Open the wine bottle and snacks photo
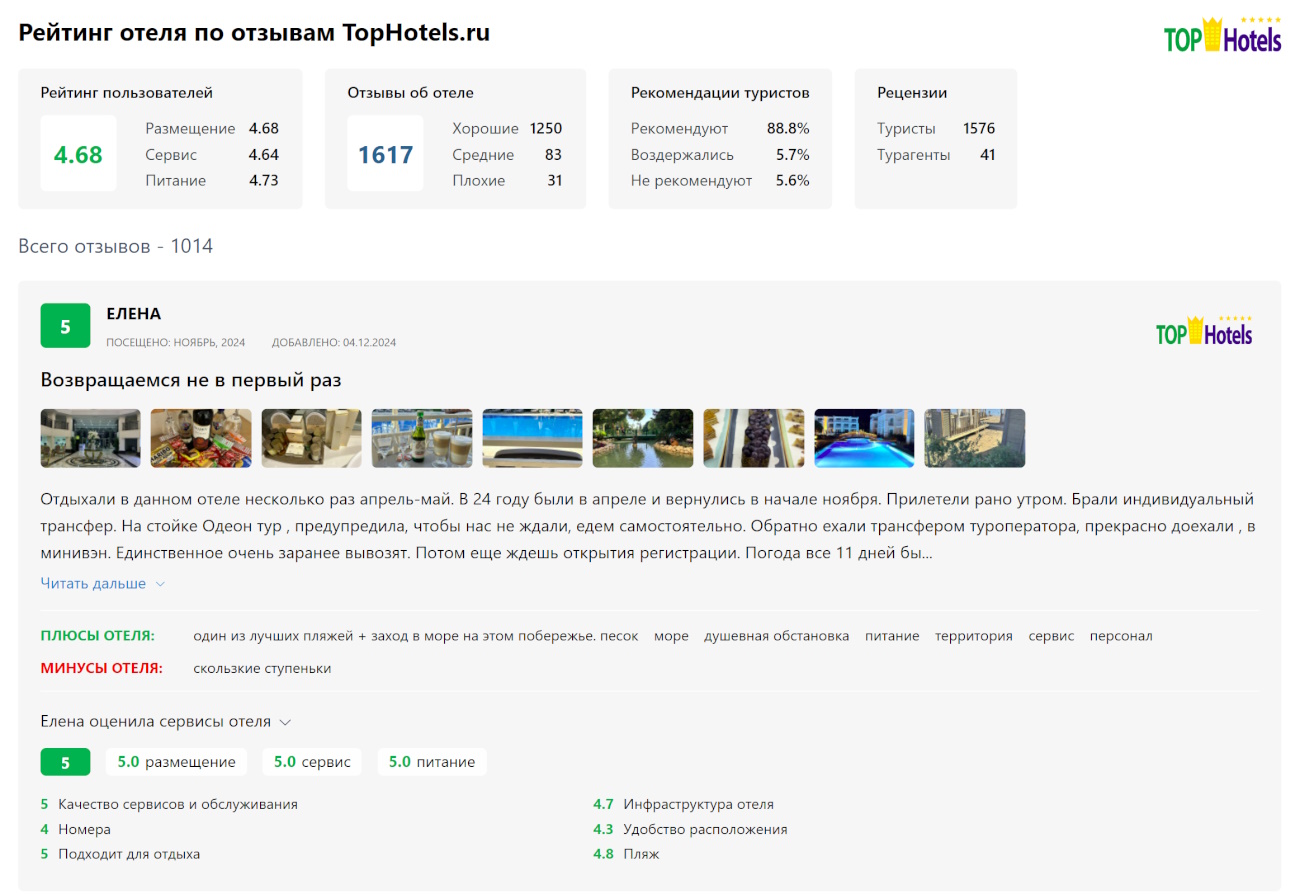This screenshot has height=894, width=1300. tap(201, 438)
